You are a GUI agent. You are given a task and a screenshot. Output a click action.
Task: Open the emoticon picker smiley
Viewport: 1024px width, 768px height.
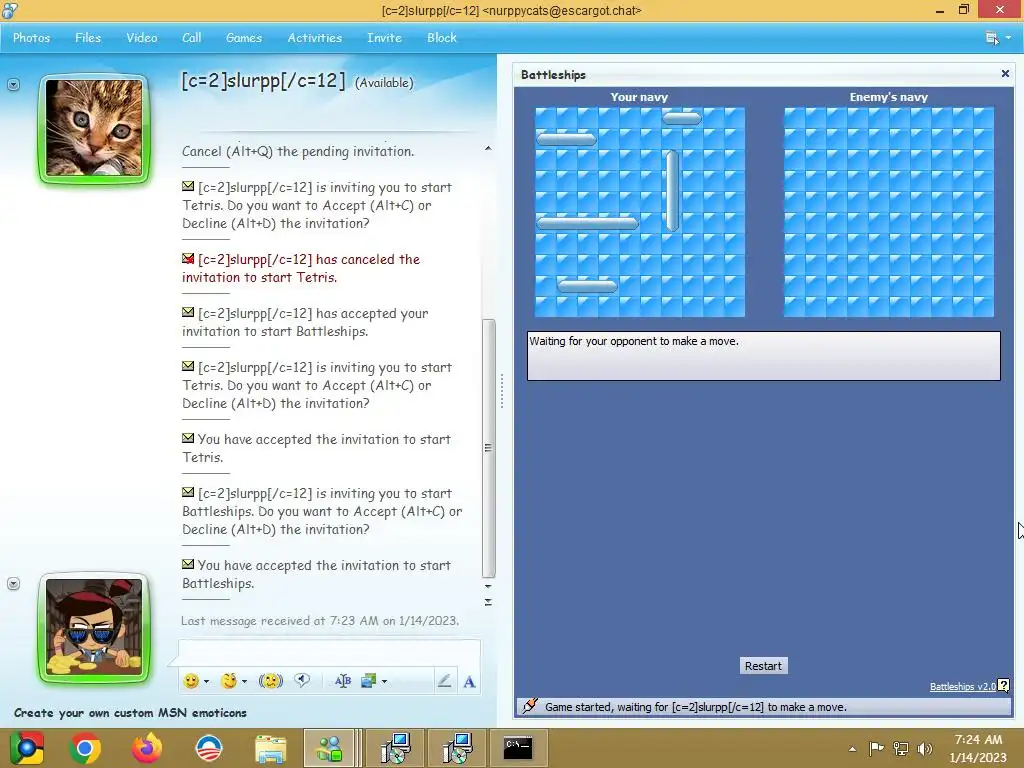click(191, 681)
